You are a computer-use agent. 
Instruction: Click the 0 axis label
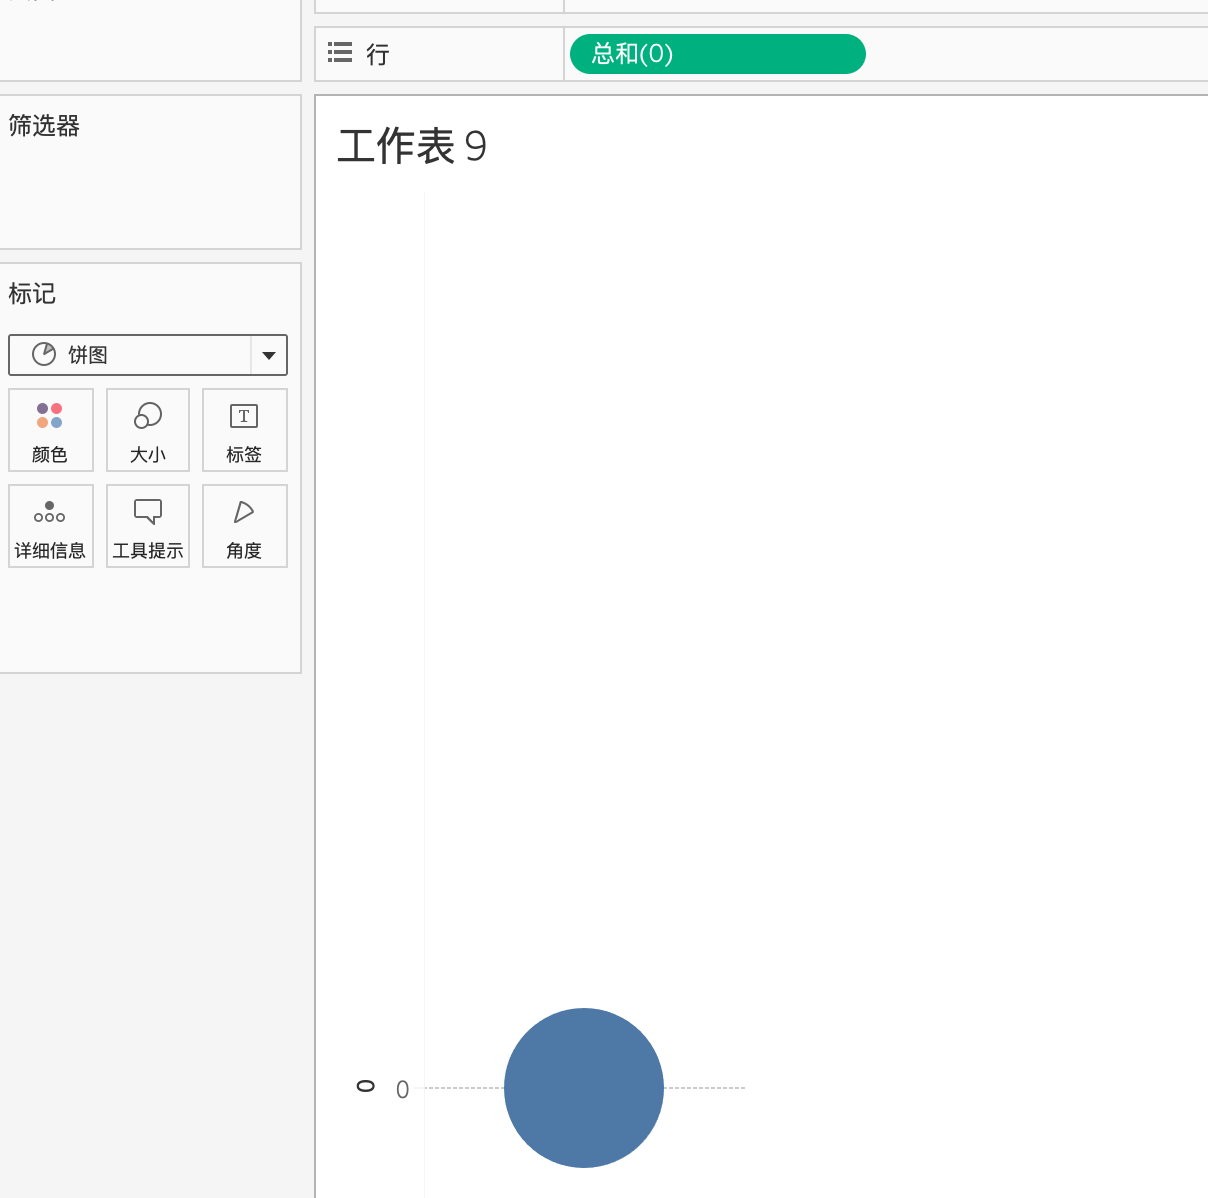click(402, 1089)
